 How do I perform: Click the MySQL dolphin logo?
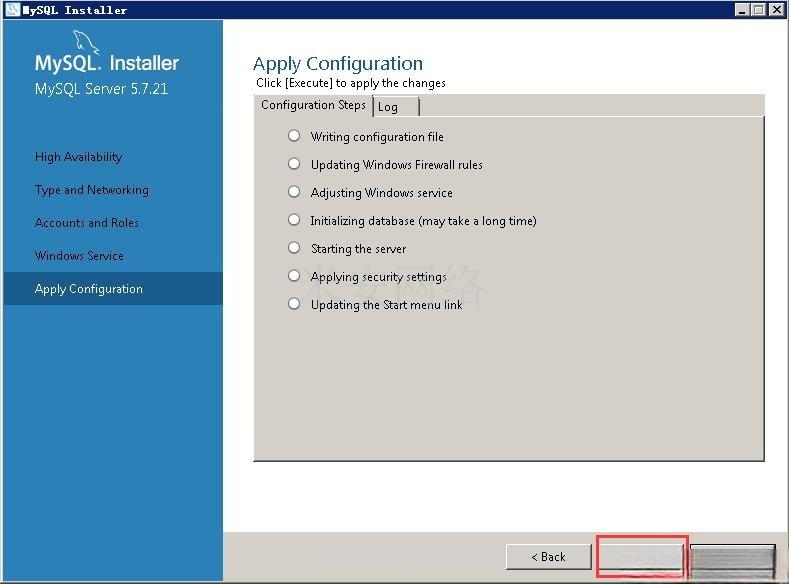[86, 42]
